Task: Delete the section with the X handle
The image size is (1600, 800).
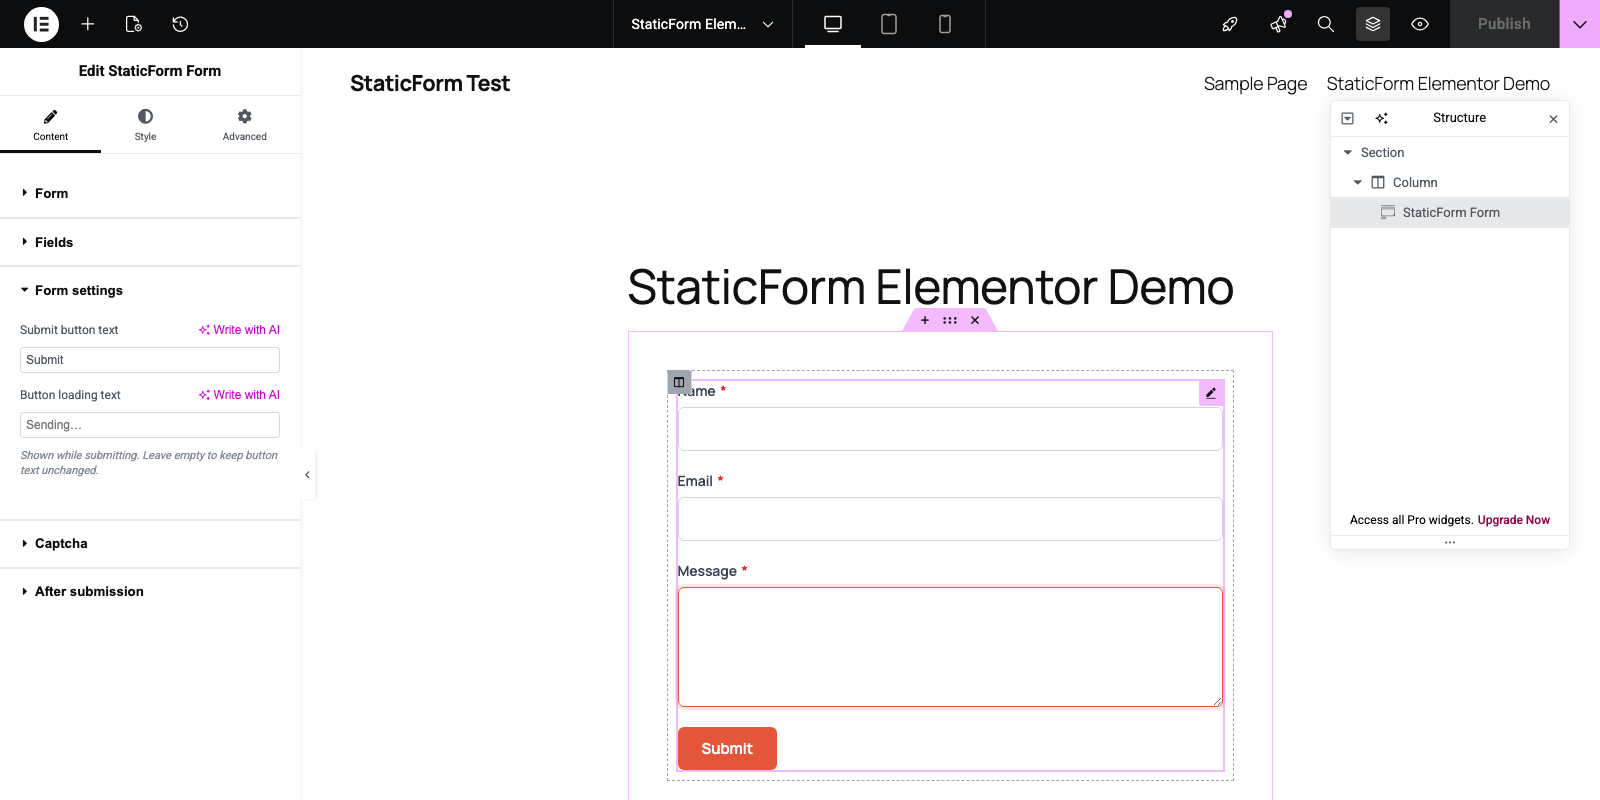Action: [975, 321]
